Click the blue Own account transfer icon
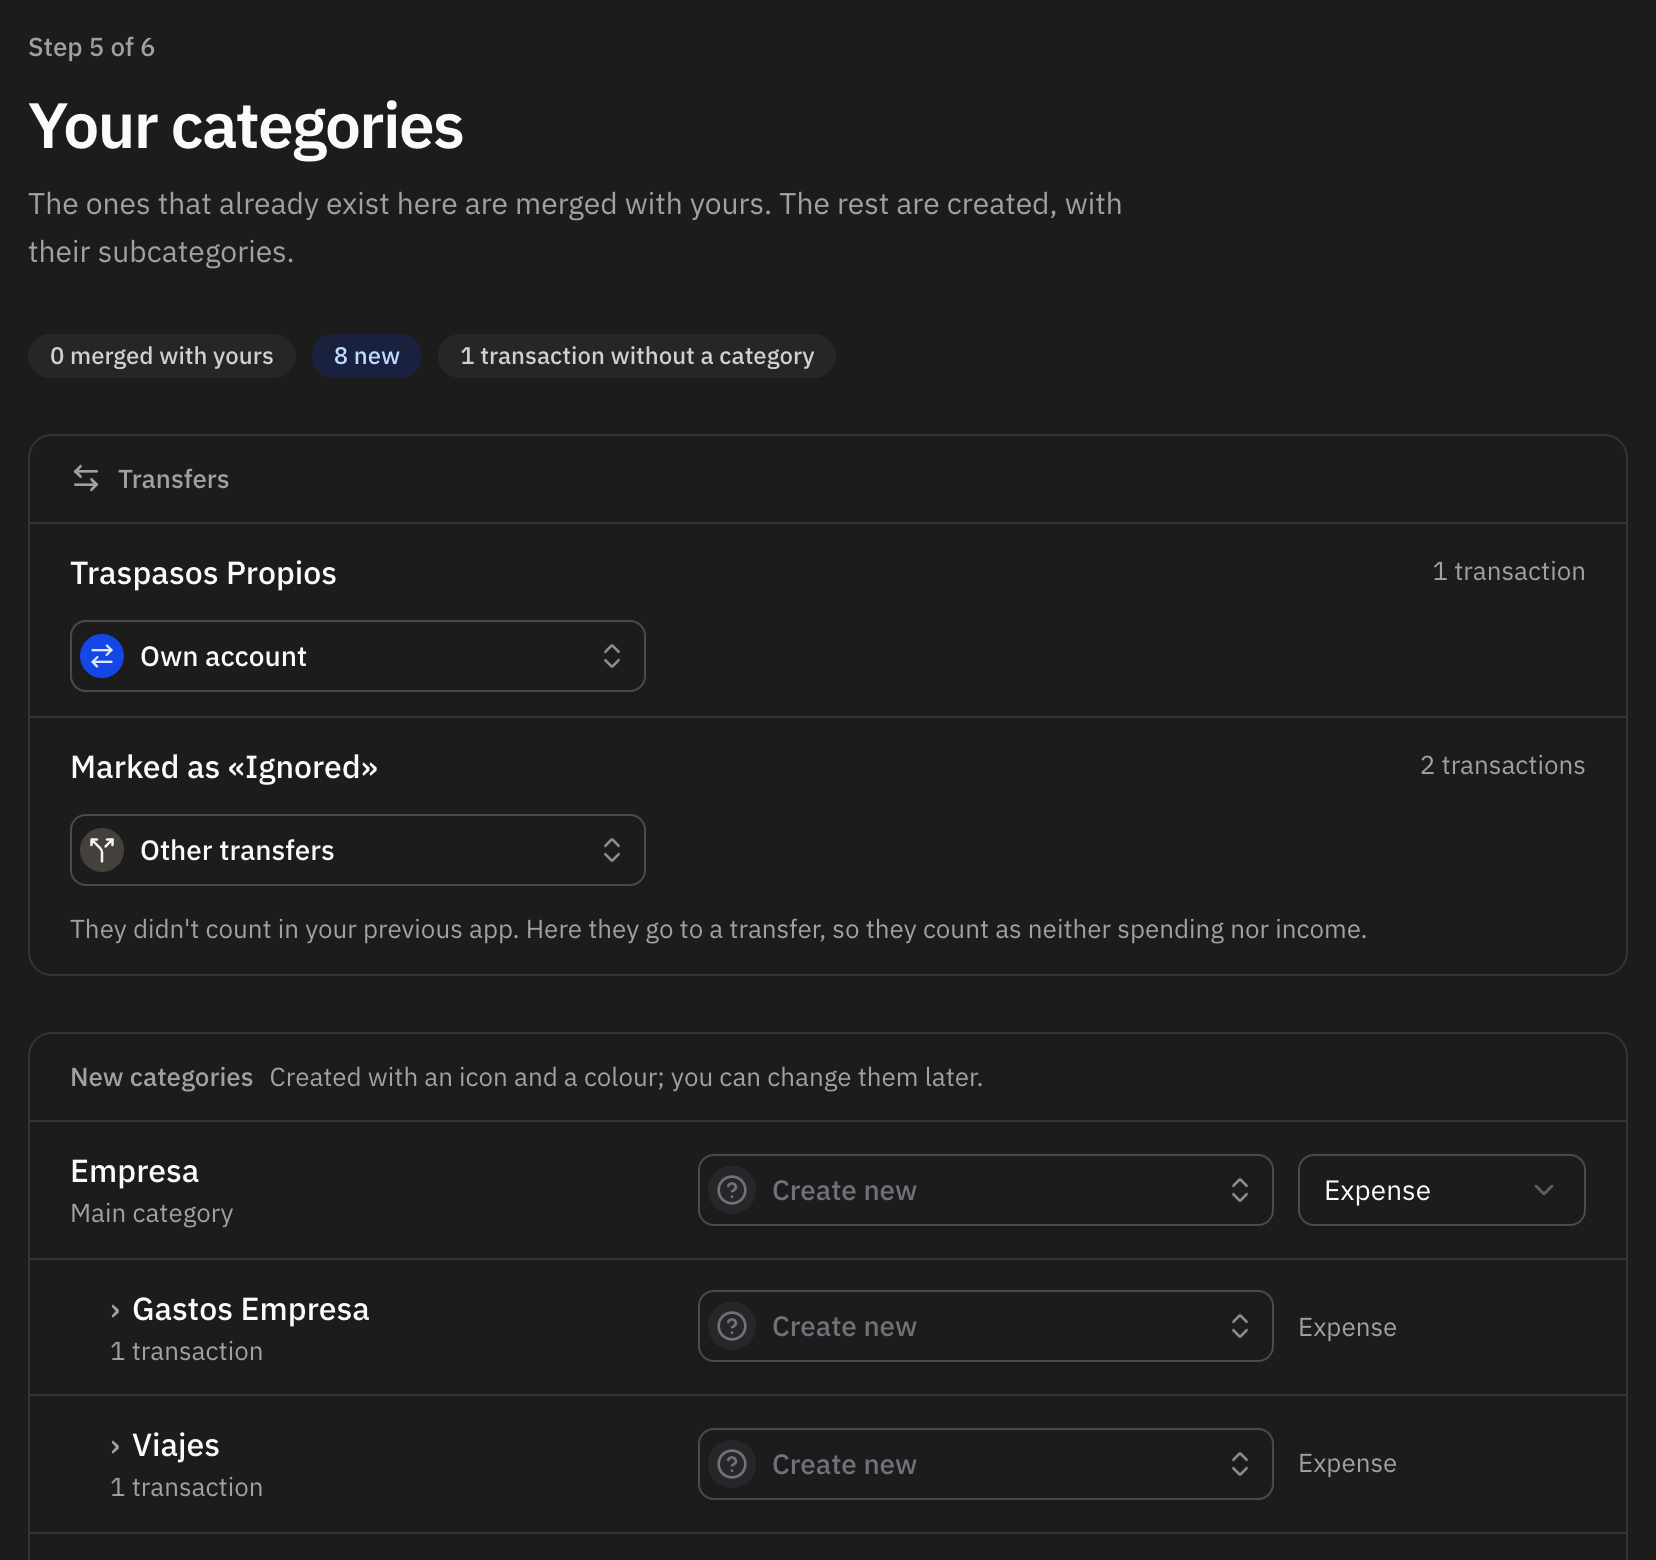The image size is (1656, 1560). coord(102,656)
